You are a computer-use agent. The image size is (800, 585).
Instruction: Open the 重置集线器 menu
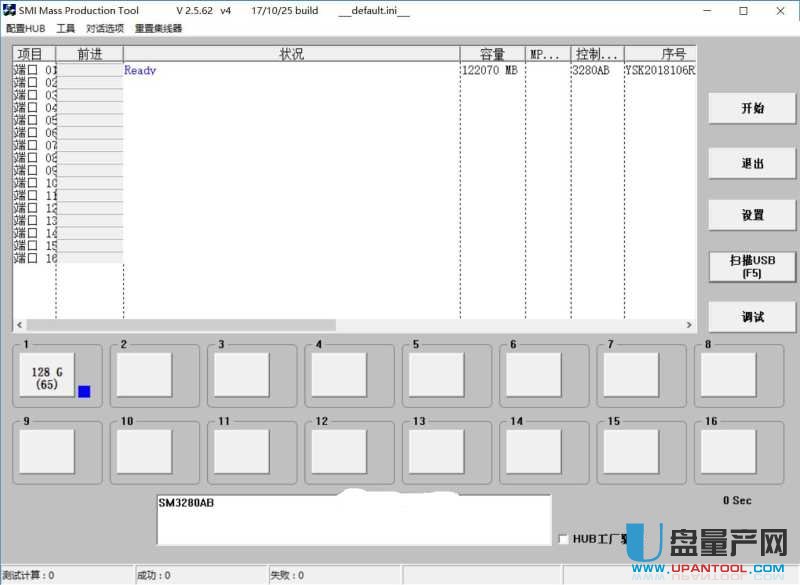(158, 29)
